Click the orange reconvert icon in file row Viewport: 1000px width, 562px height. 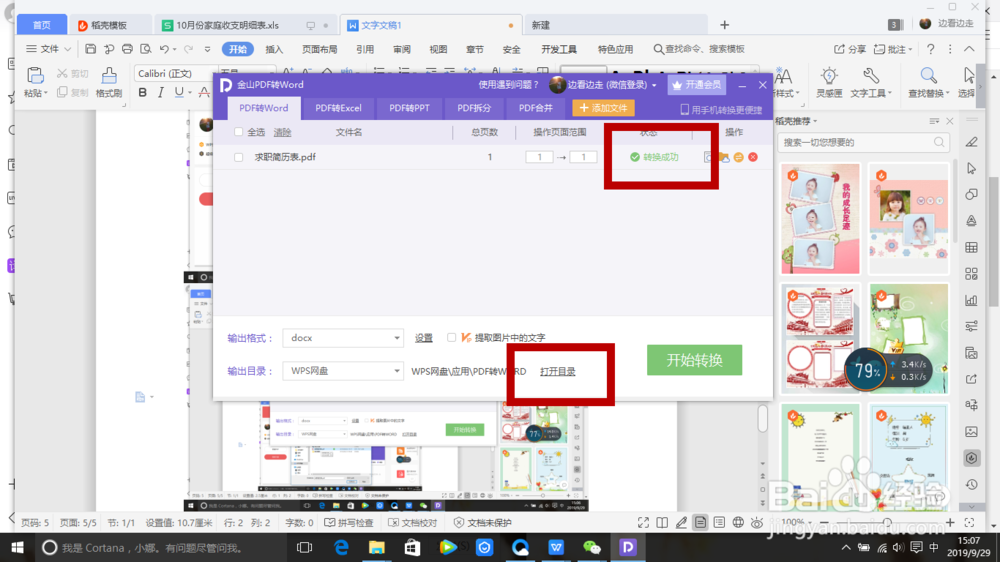click(739, 157)
